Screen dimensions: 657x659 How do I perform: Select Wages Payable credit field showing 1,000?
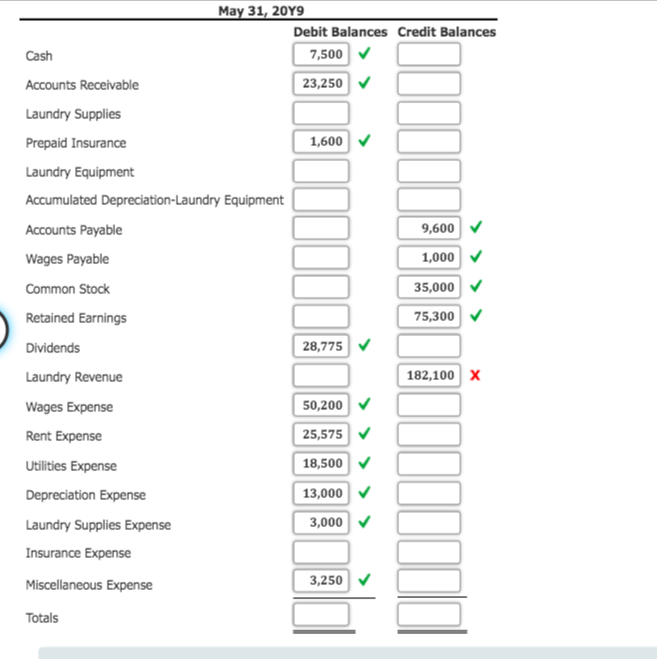(x=429, y=257)
